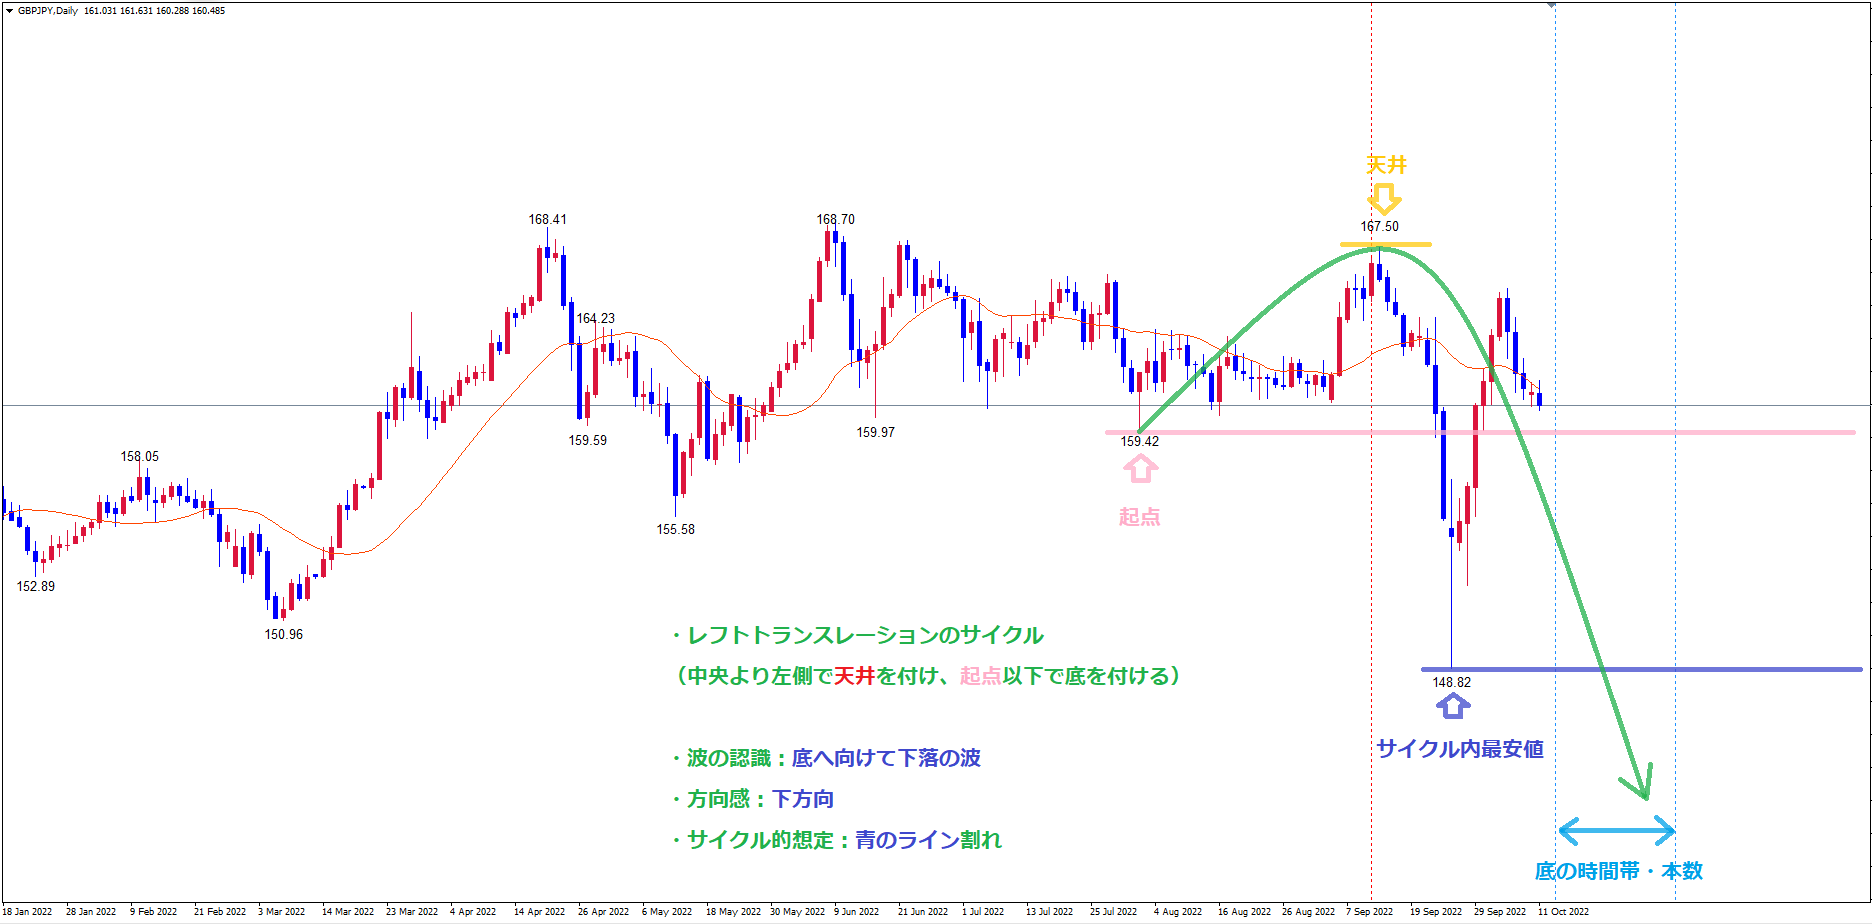Click the 150.96 price low label
The height and width of the screenshot is (924, 1872).
[x=283, y=634]
